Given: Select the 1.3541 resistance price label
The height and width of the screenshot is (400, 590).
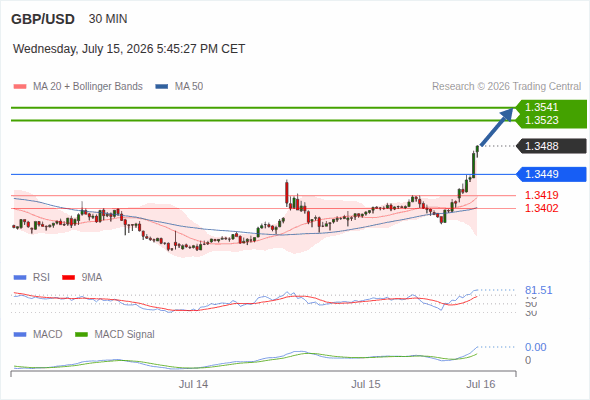Looking at the screenshot, I should tap(541, 107).
